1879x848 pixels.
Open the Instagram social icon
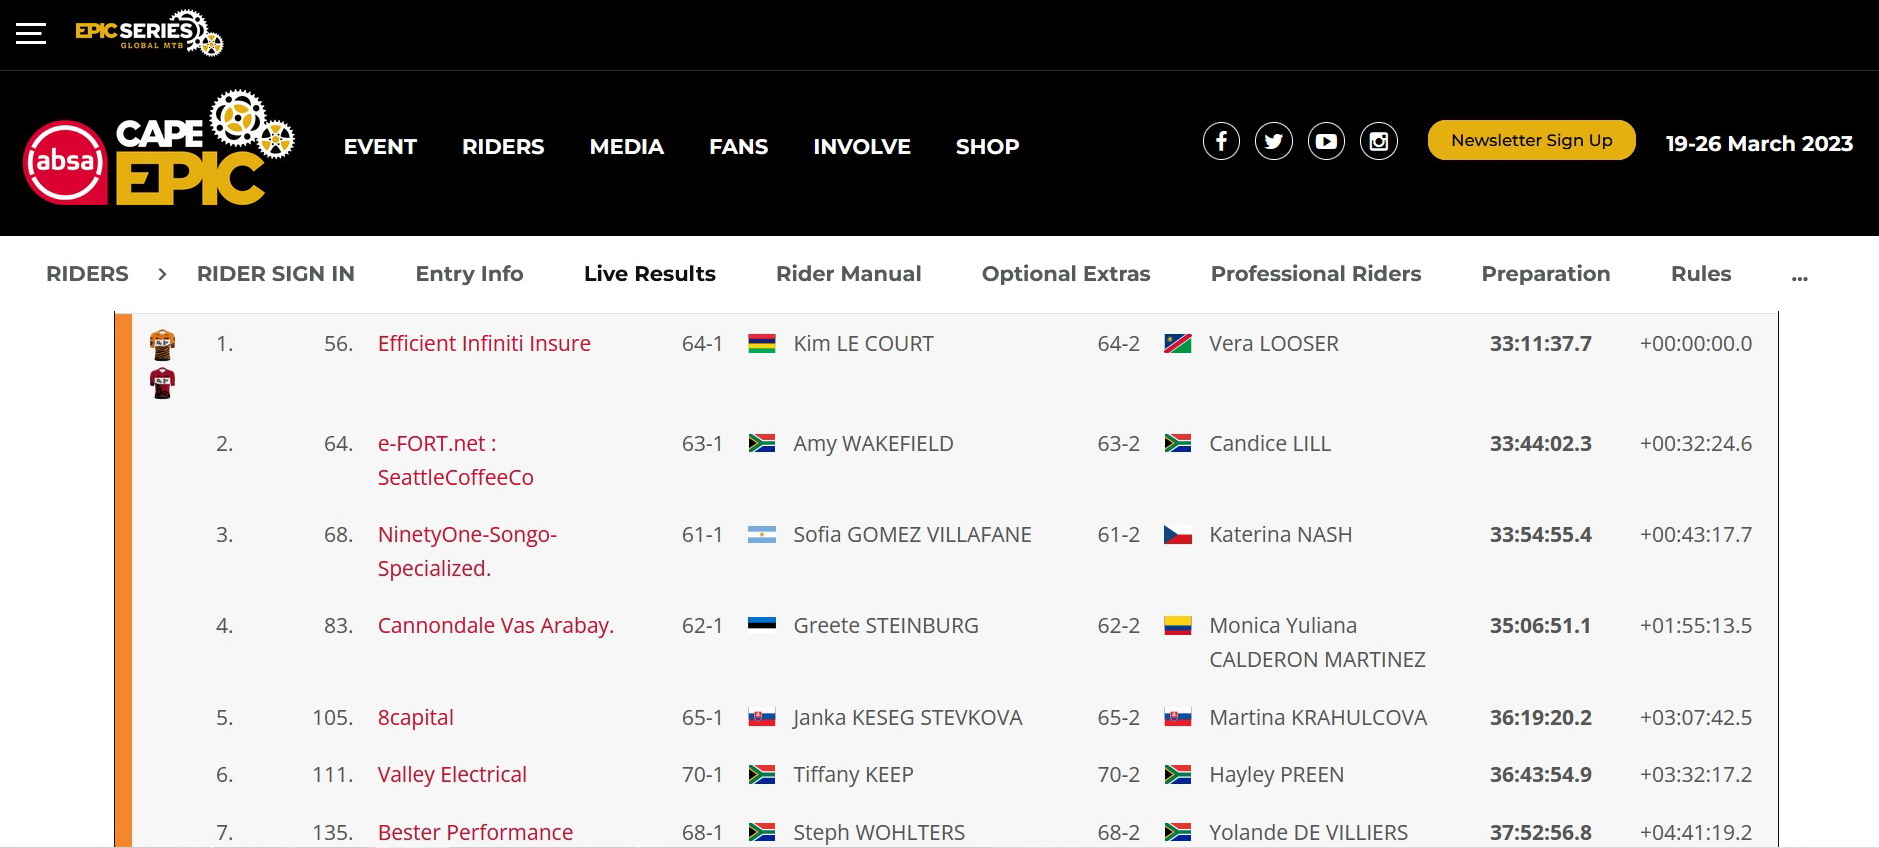(1379, 141)
